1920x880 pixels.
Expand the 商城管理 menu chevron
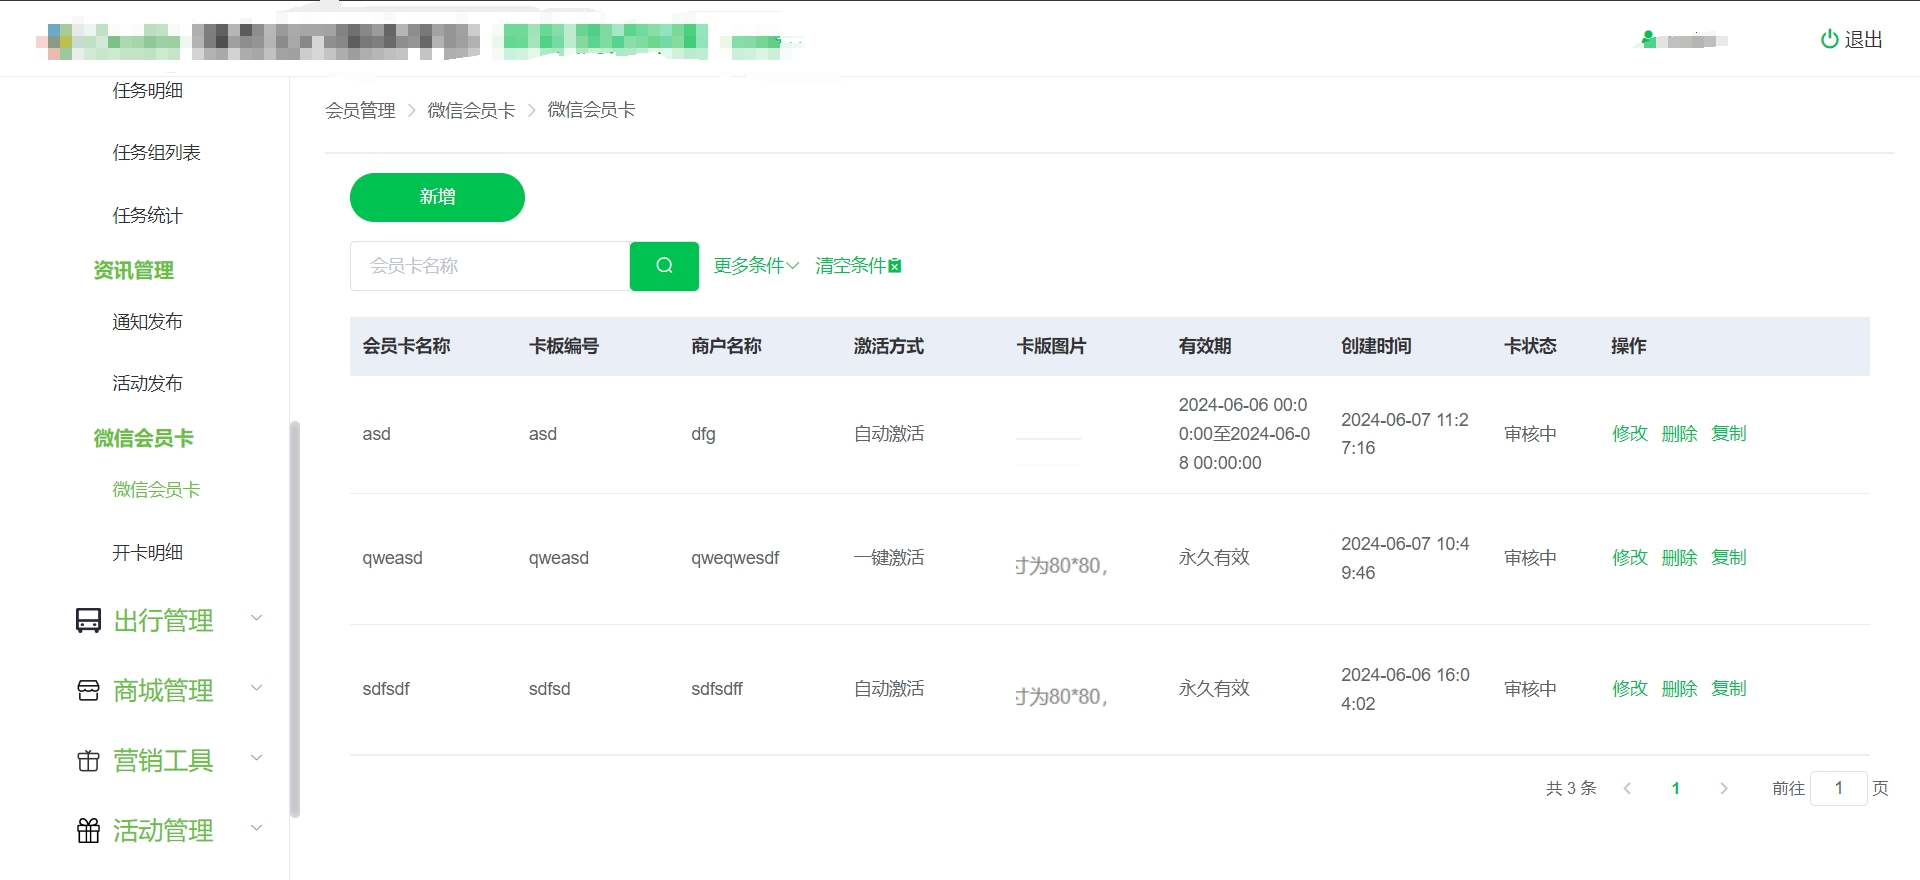256,688
